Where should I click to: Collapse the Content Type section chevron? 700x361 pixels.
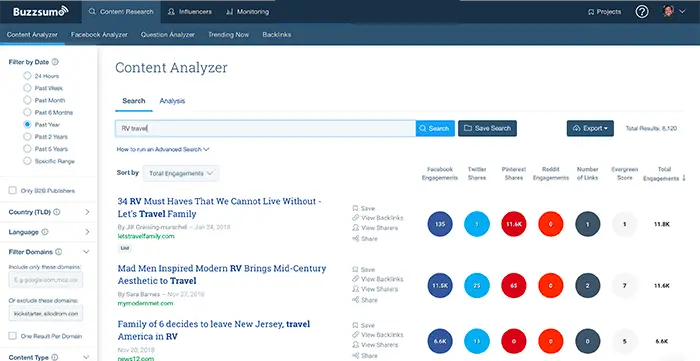point(87,357)
